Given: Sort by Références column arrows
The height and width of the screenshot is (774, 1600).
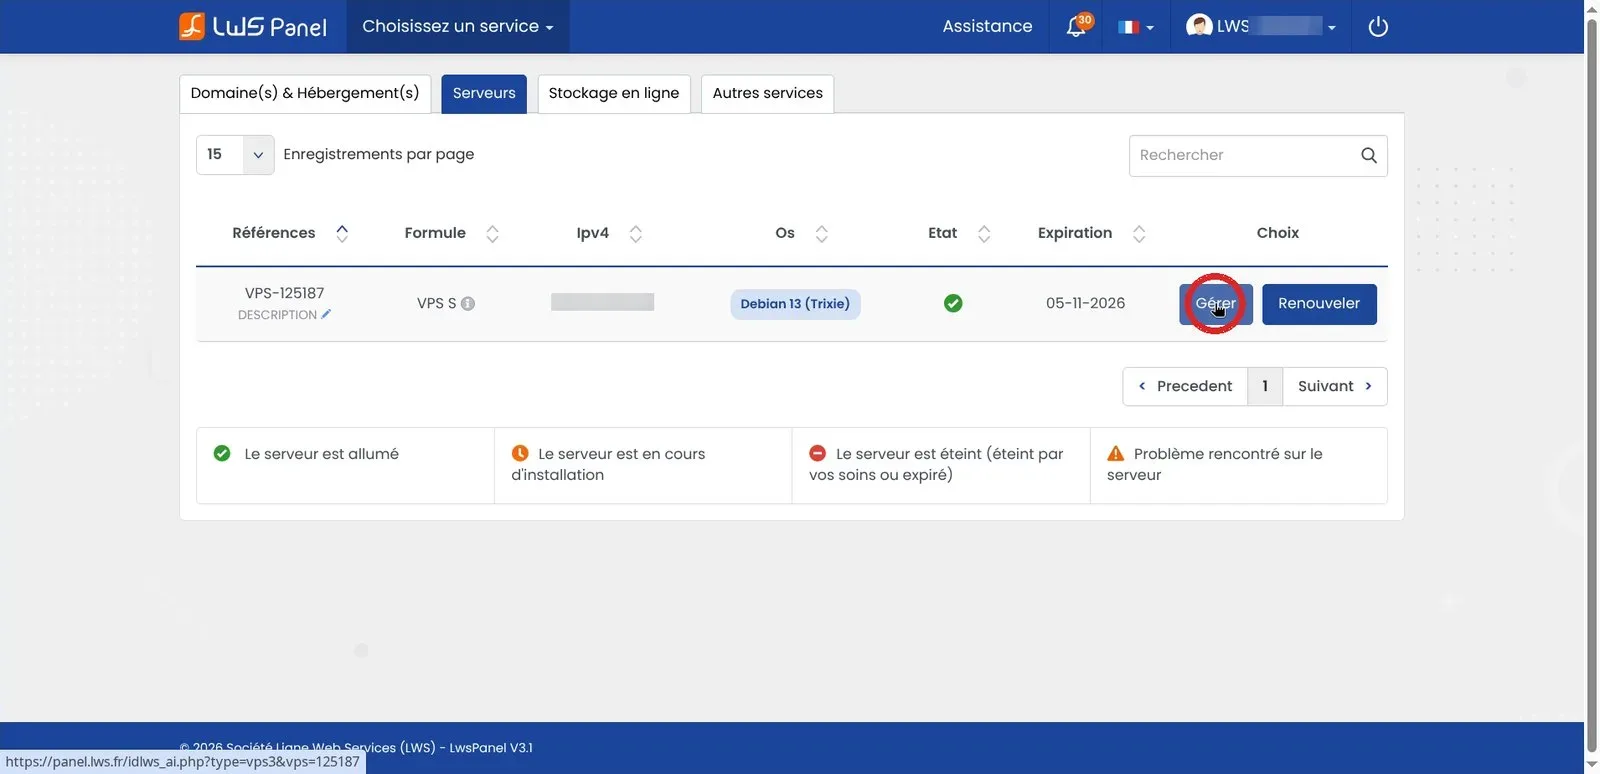Looking at the screenshot, I should pyautogui.click(x=342, y=233).
